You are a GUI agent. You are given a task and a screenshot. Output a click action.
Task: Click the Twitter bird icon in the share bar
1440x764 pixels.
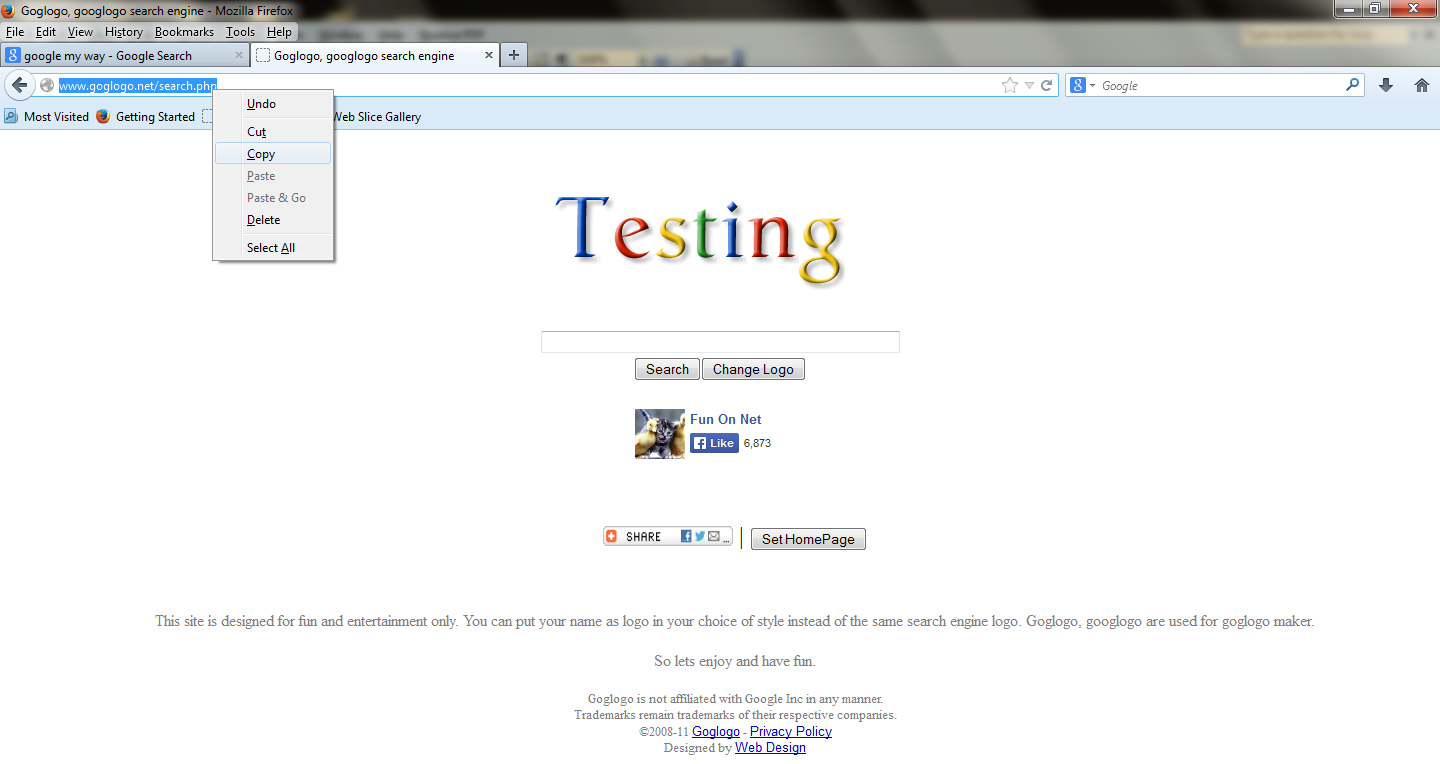tap(700, 537)
